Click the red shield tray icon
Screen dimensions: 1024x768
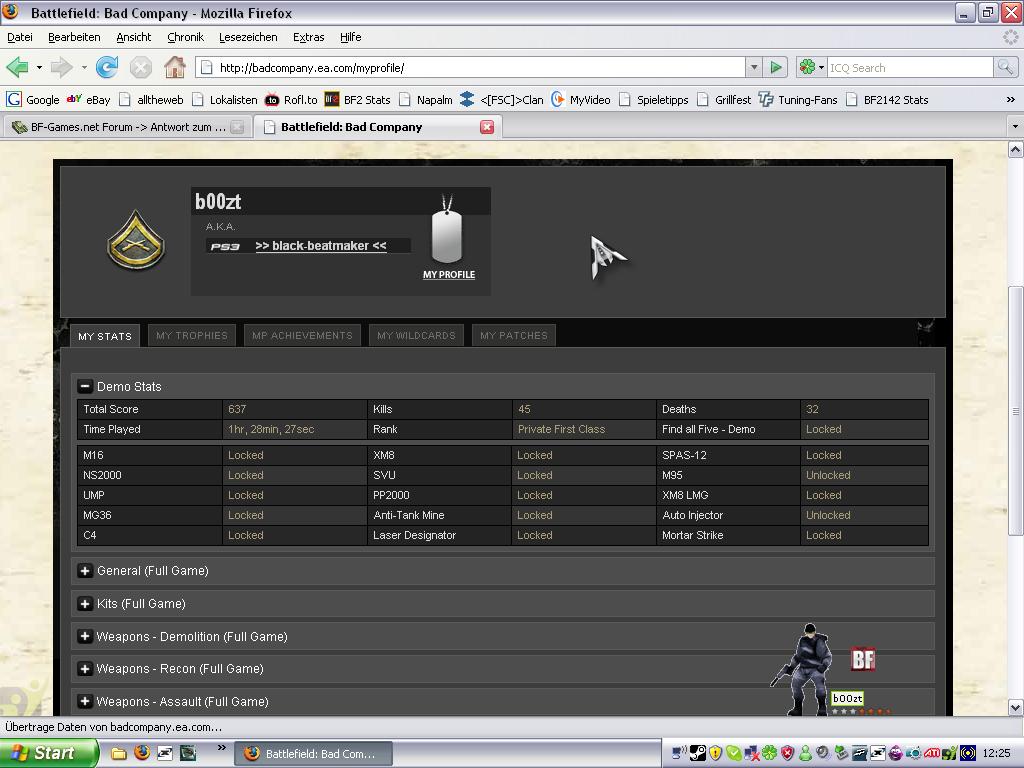[788, 754]
